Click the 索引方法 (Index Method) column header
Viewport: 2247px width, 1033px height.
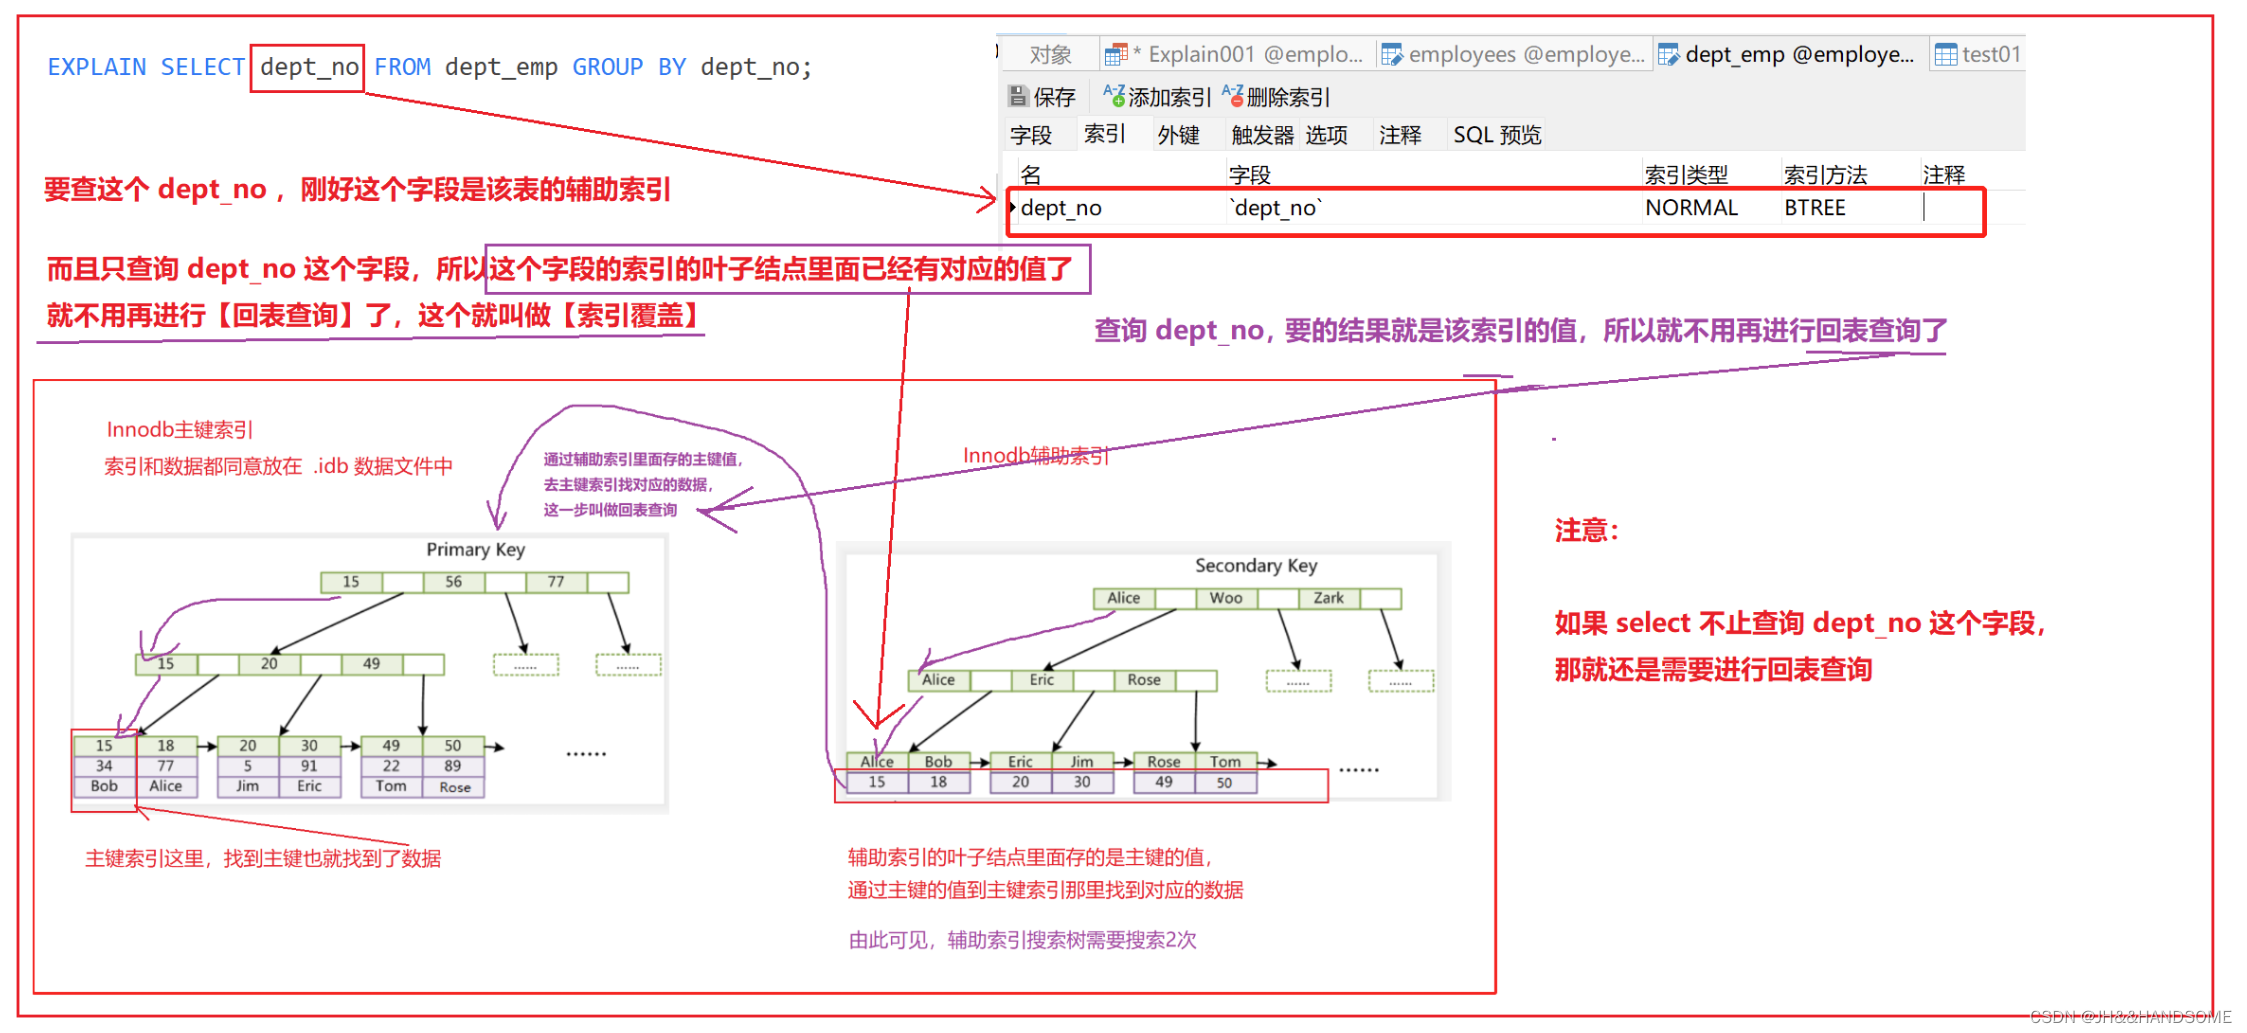[x=1825, y=175]
